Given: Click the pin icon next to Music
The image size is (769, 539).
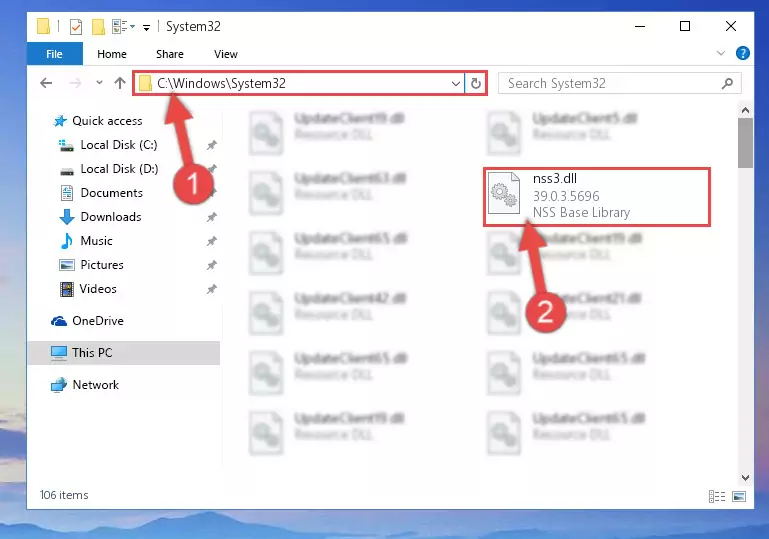Looking at the screenshot, I should tap(211, 241).
